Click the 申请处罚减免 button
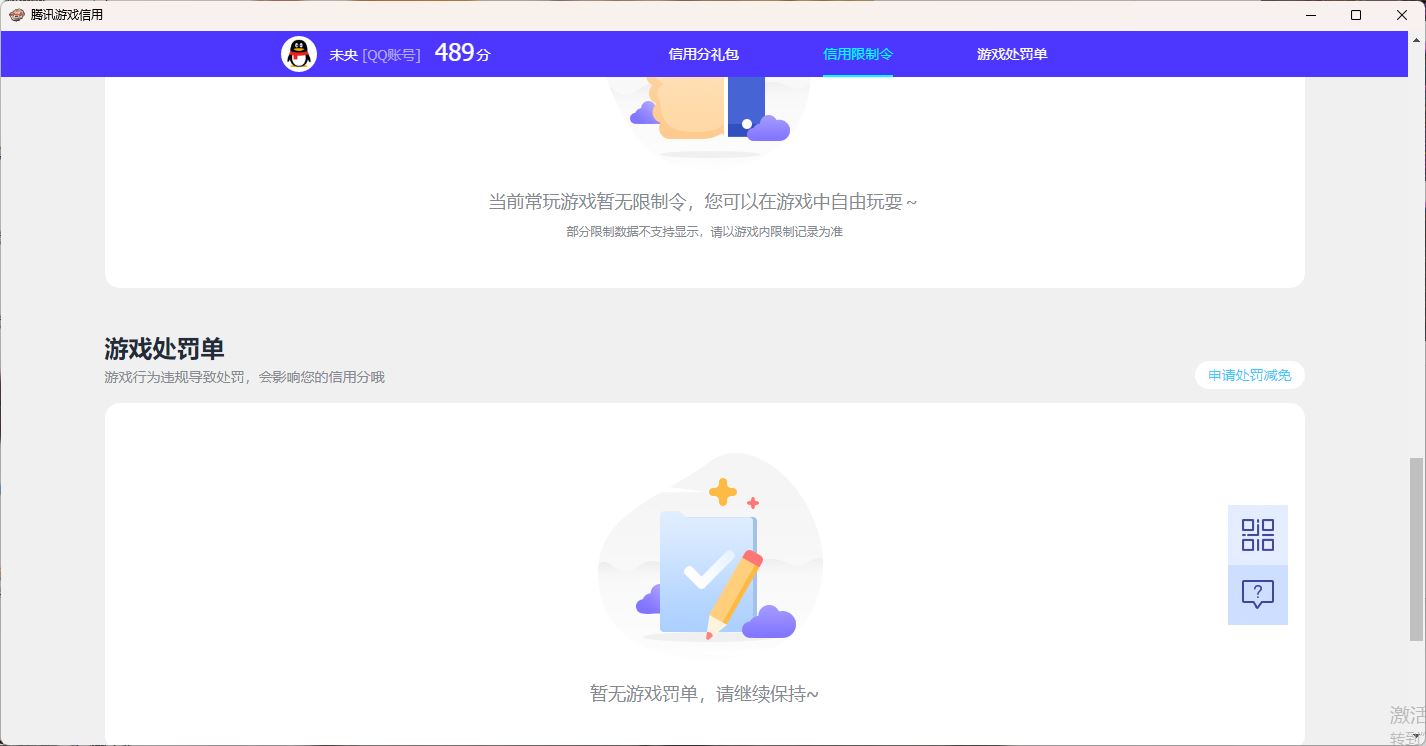1426x746 pixels. (1249, 375)
